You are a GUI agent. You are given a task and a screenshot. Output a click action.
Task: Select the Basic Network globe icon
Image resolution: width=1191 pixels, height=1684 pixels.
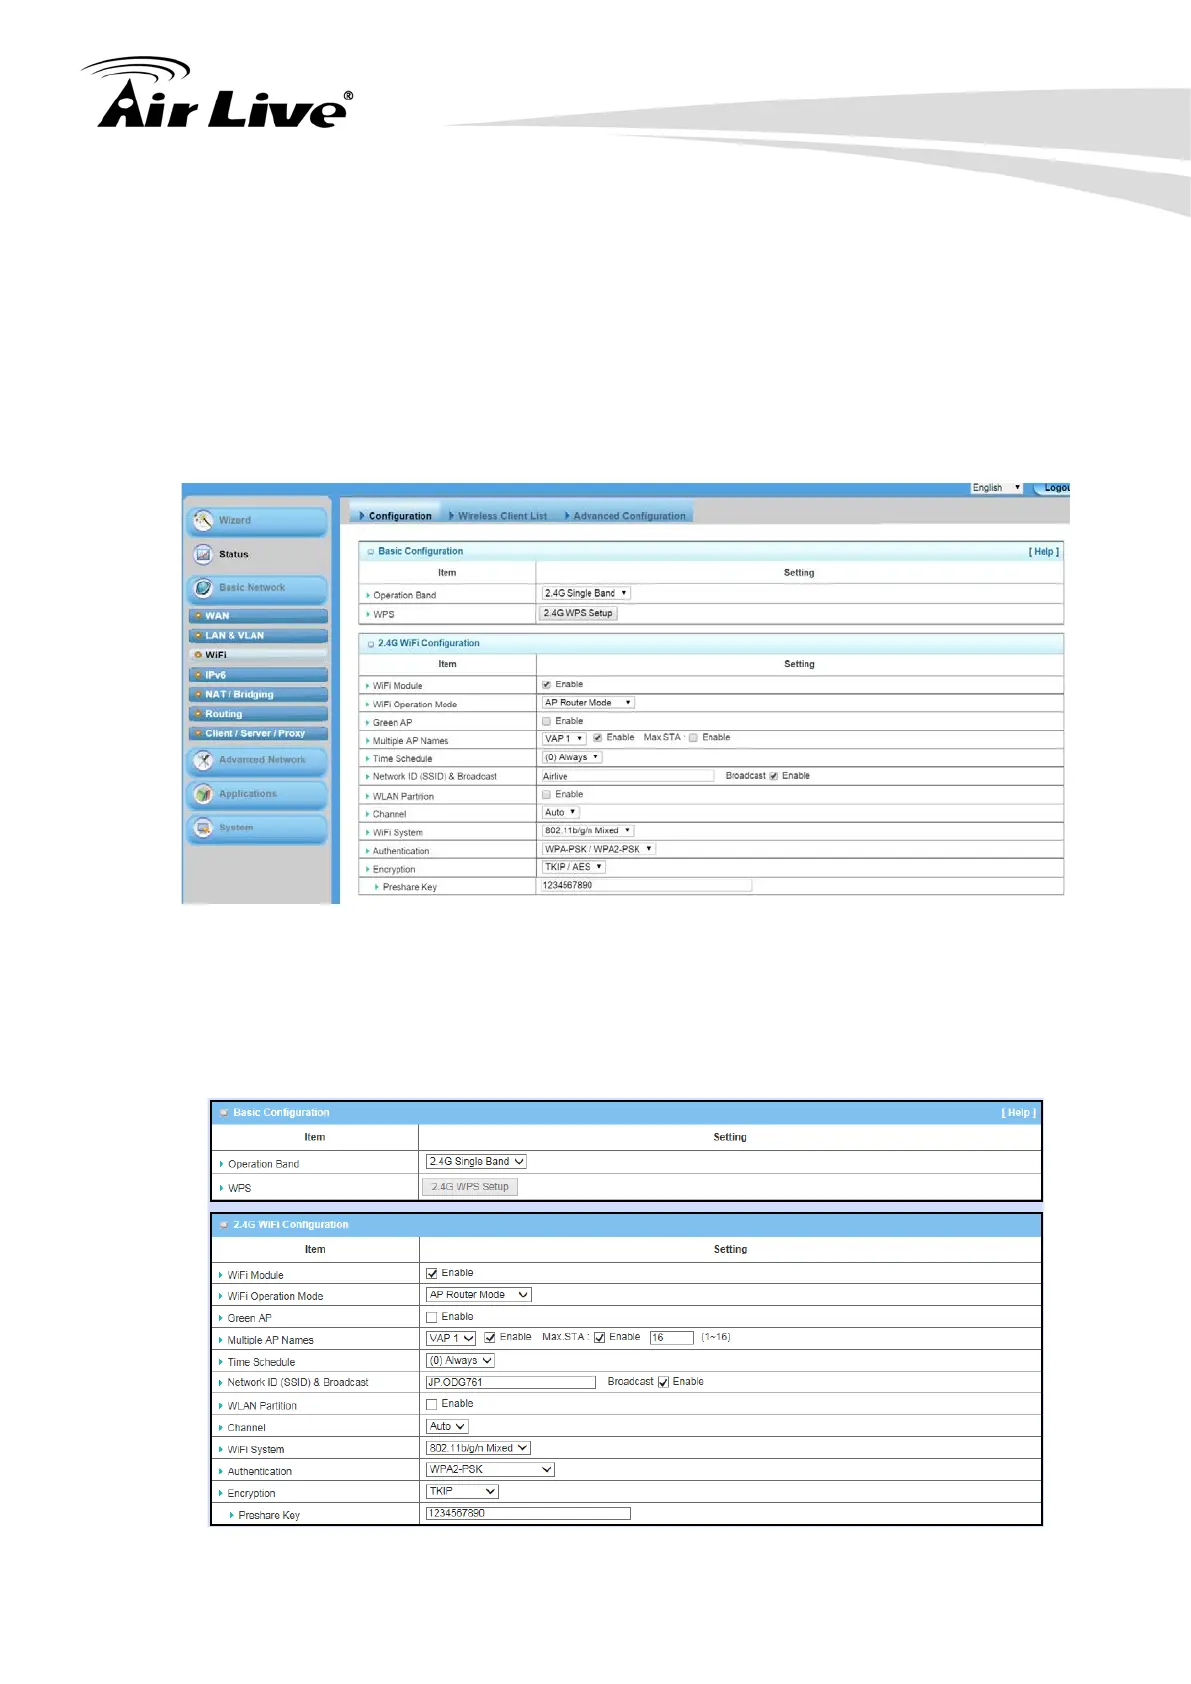(204, 588)
